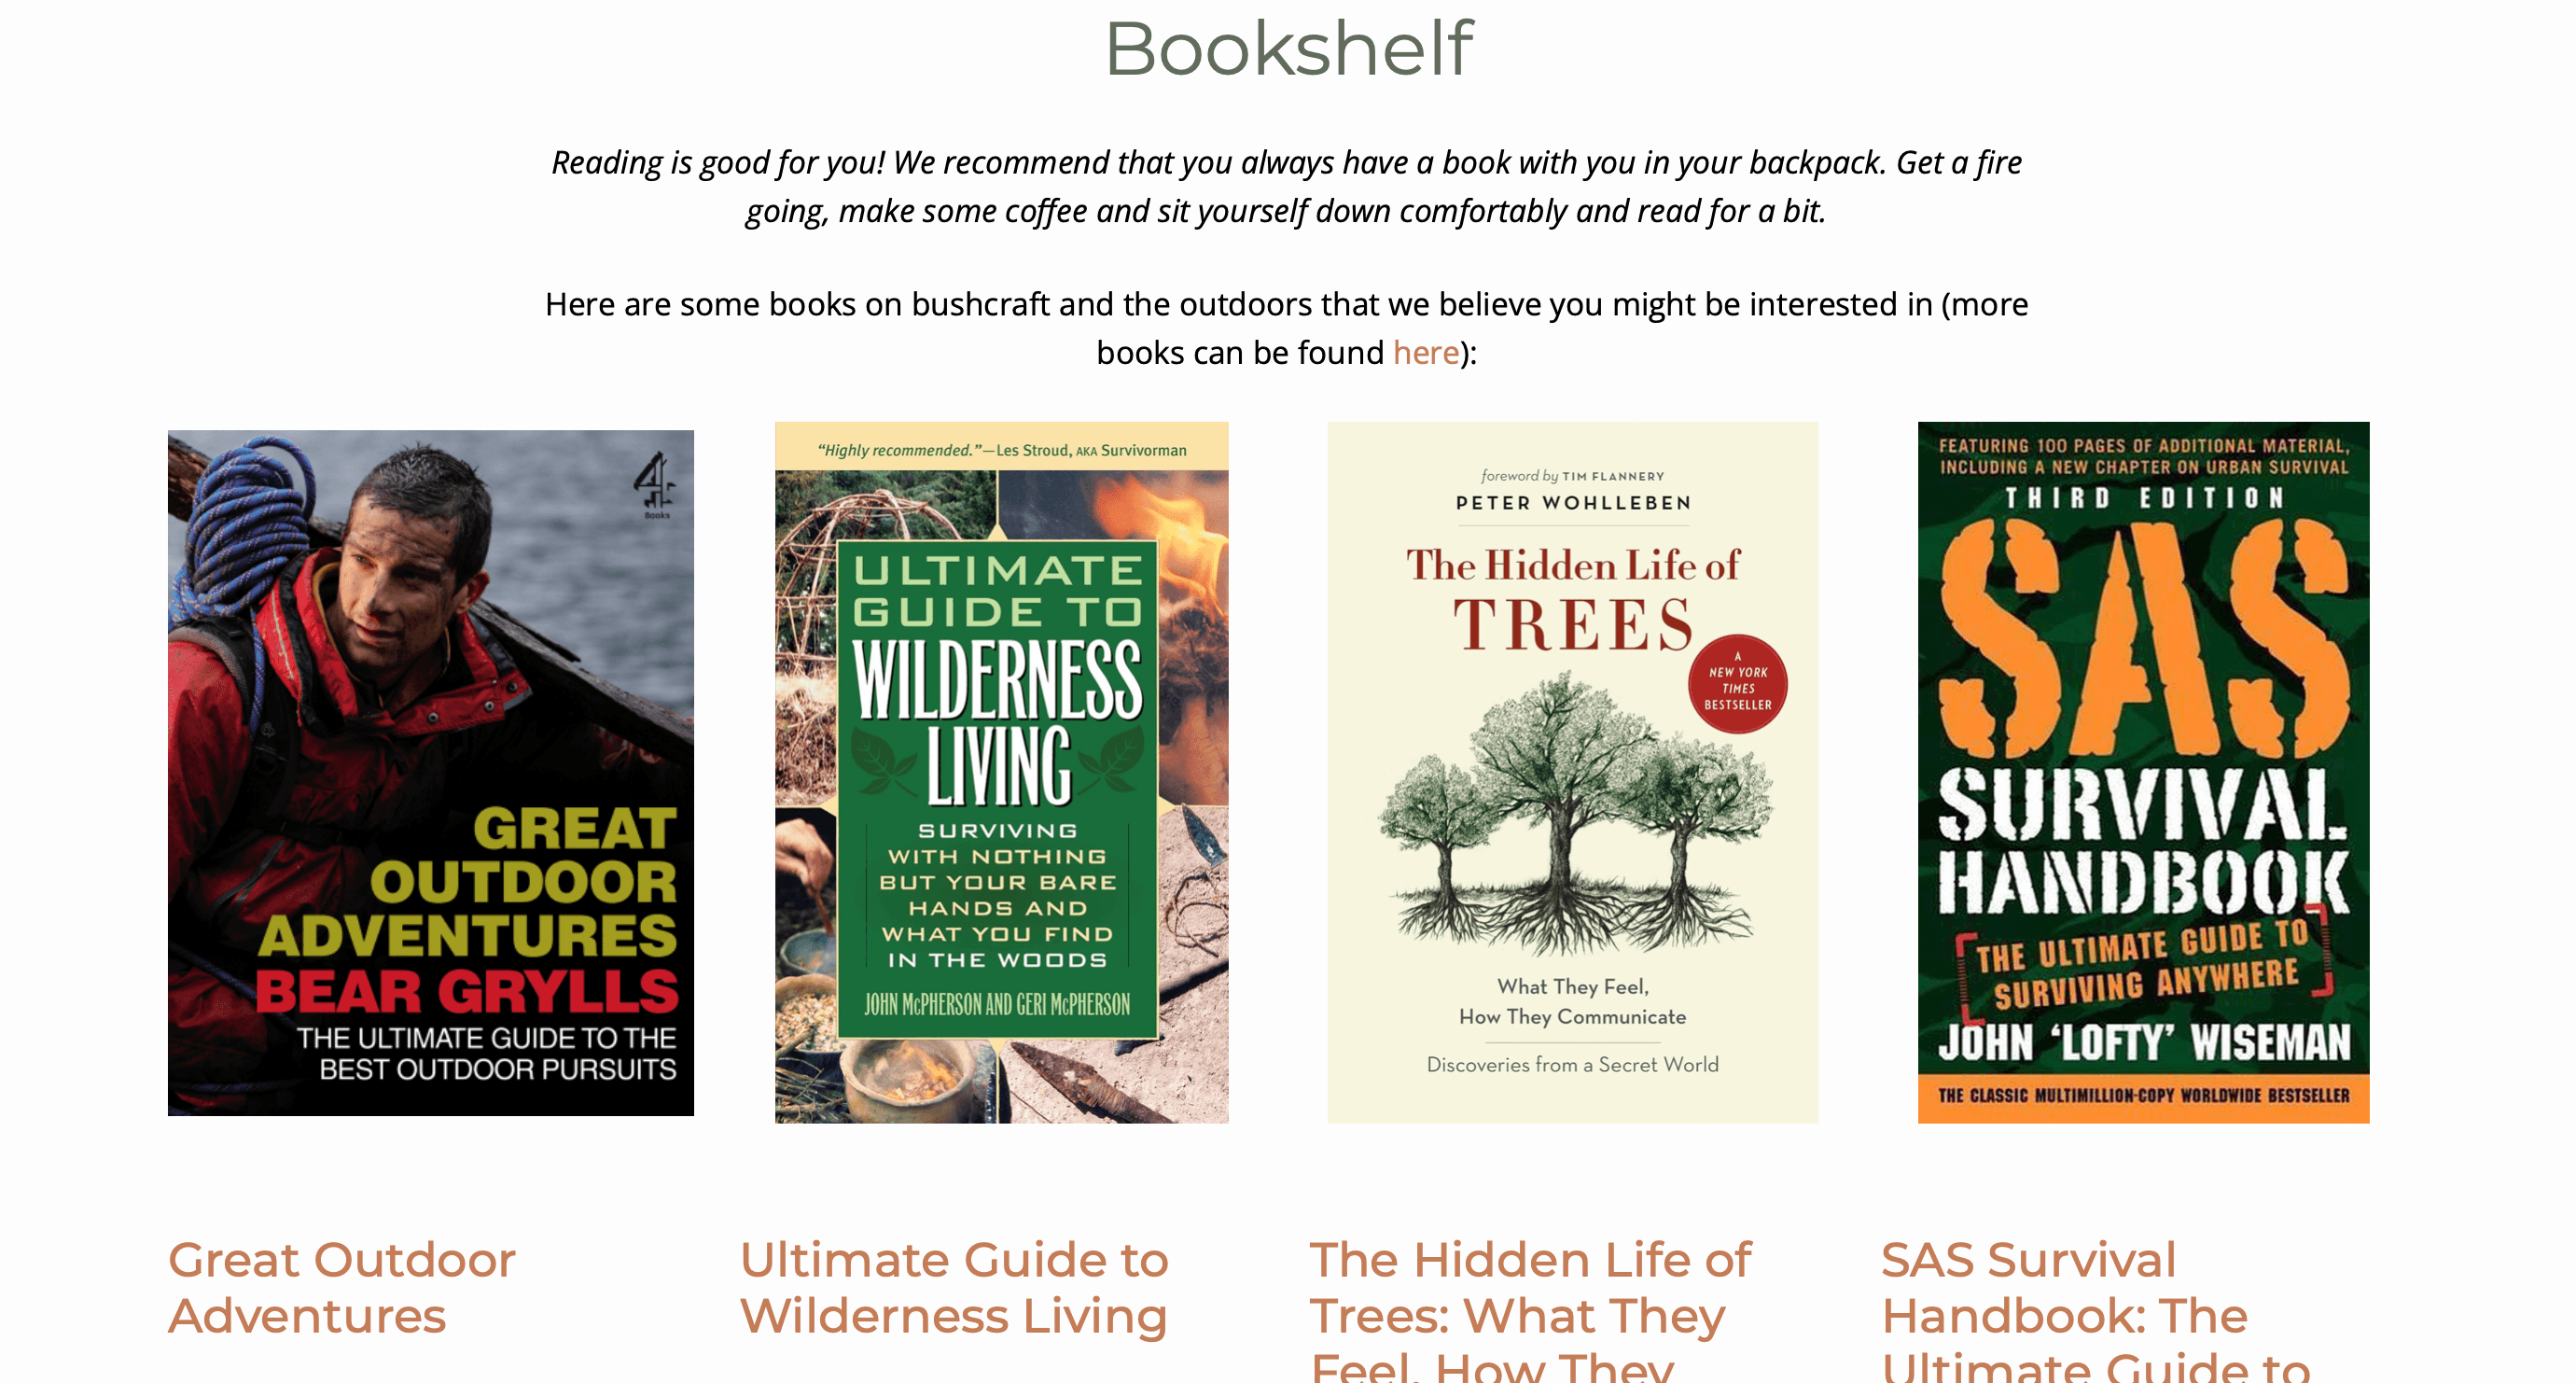Click 'Third Edition' on the SAS cover
Image resolution: width=2576 pixels, height=1383 pixels.
2144,498
